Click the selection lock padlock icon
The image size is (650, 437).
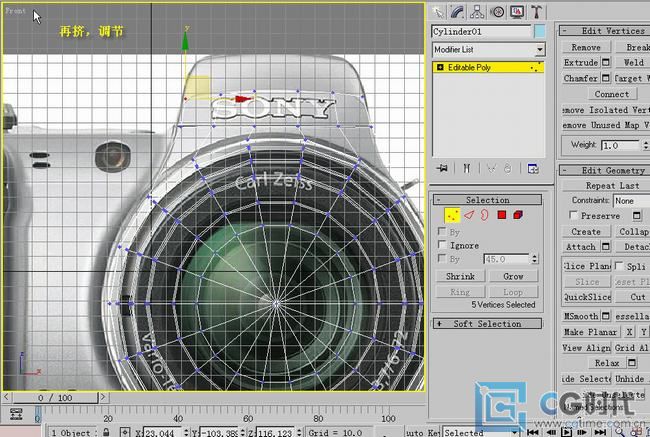click(x=106, y=432)
